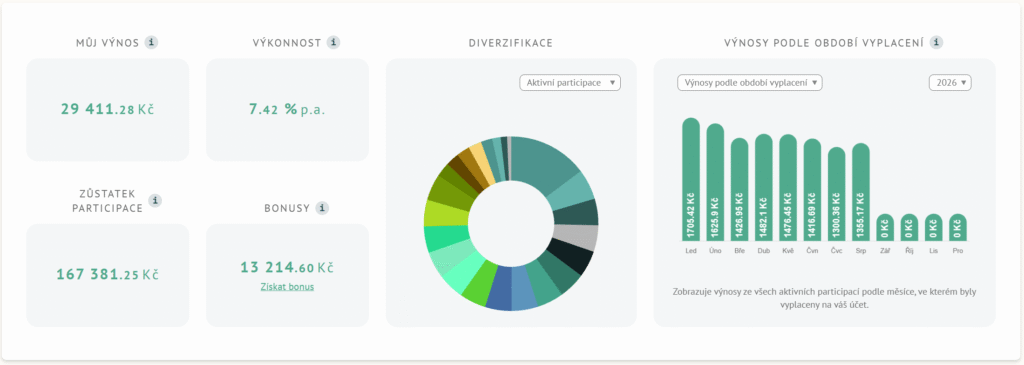Image resolution: width=1024 pixels, height=365 pixels.
Task: Click the Zůstatek participace heading text
Action: click(x=108, y=201)
